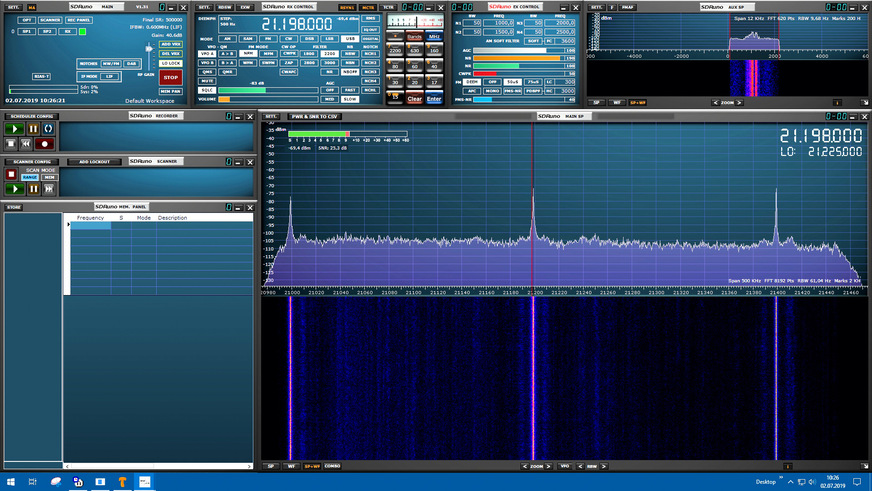Click the recorder rewind icon
Screen dimensions: 872x491
click(27, 144)
